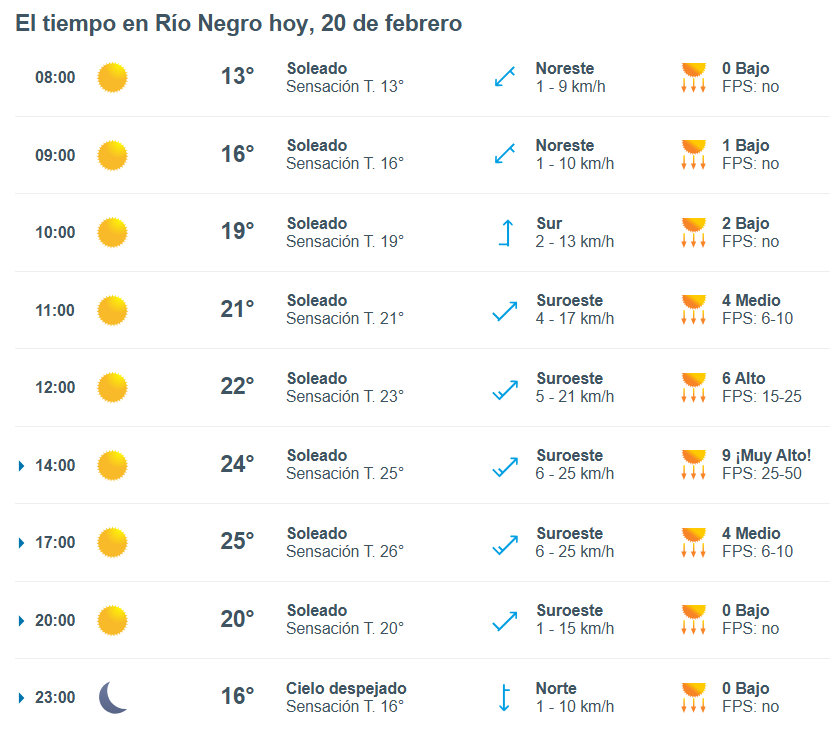Expand the 14:00 hourly row

[22, 465]
